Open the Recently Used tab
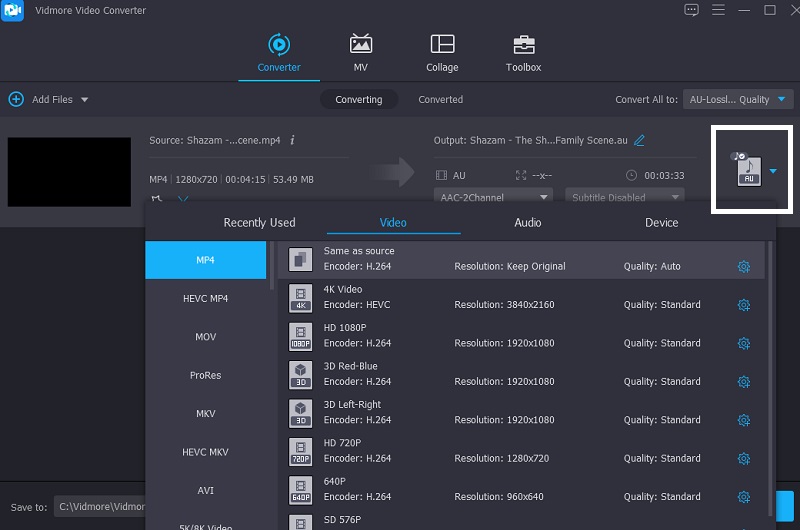Viewport: 800px width, 530px height. point(259,223)
